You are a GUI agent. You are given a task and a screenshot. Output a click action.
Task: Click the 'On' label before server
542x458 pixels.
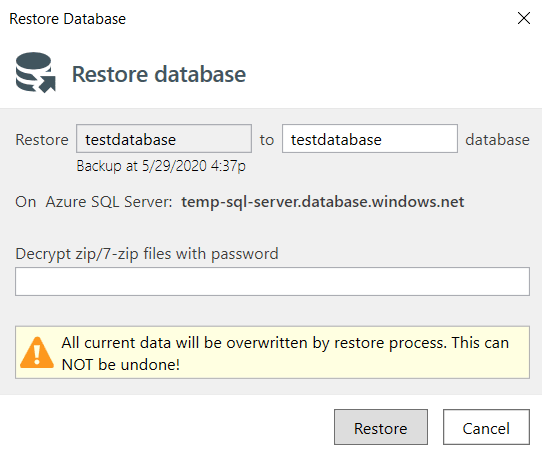point(26,202)
